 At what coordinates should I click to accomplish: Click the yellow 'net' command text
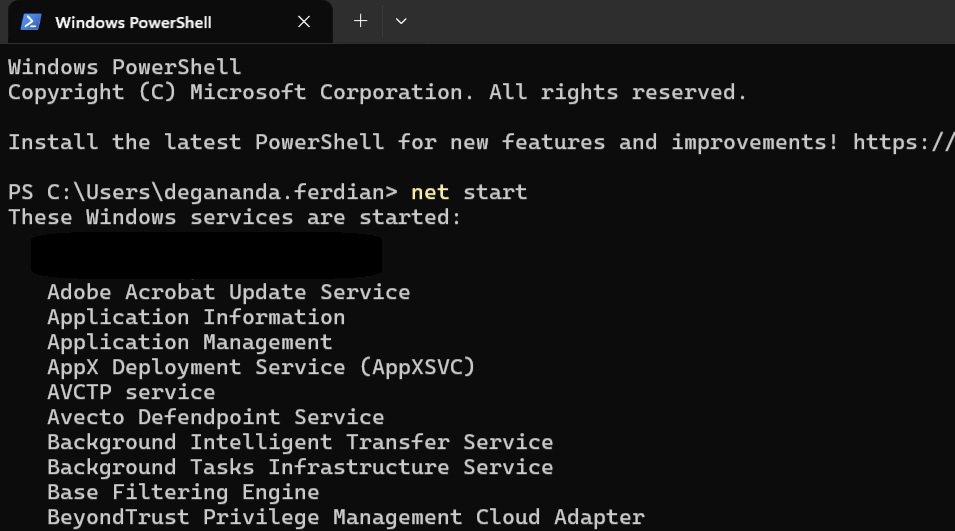(x=430, y=192)
